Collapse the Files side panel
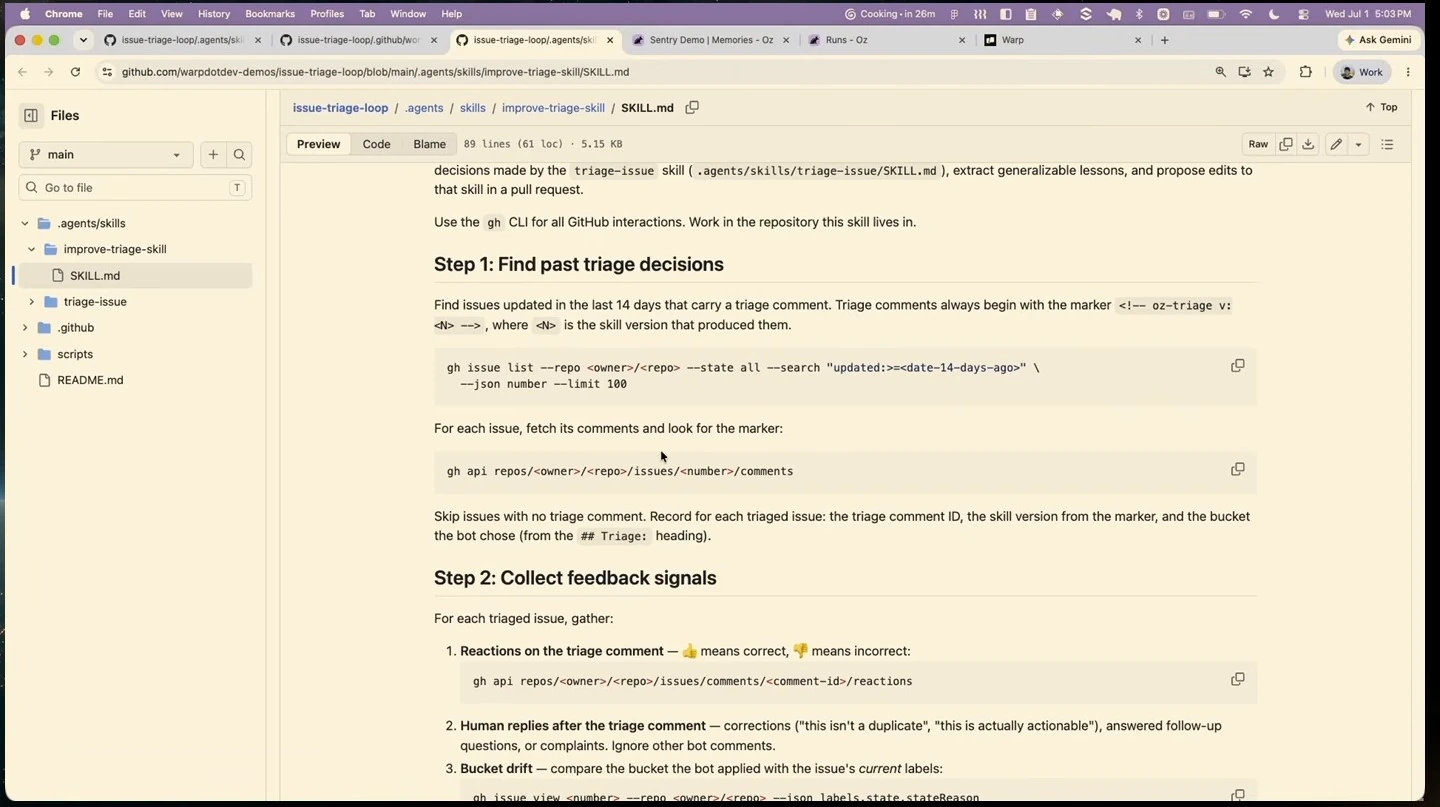1440x807 pixels. (x=31, y=115)
